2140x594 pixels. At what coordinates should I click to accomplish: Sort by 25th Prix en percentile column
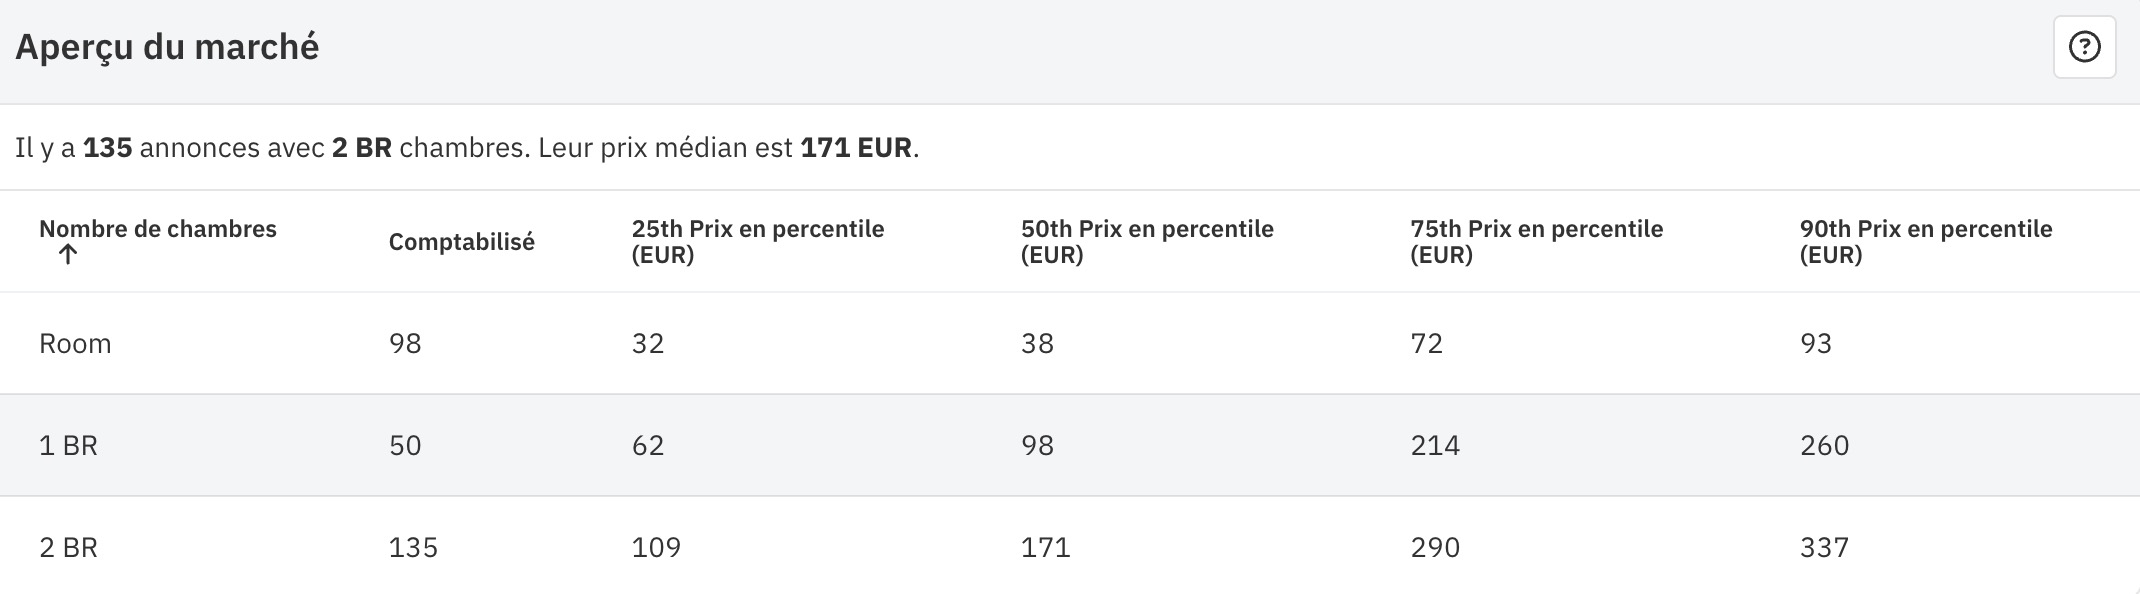(x=757, y=242)
